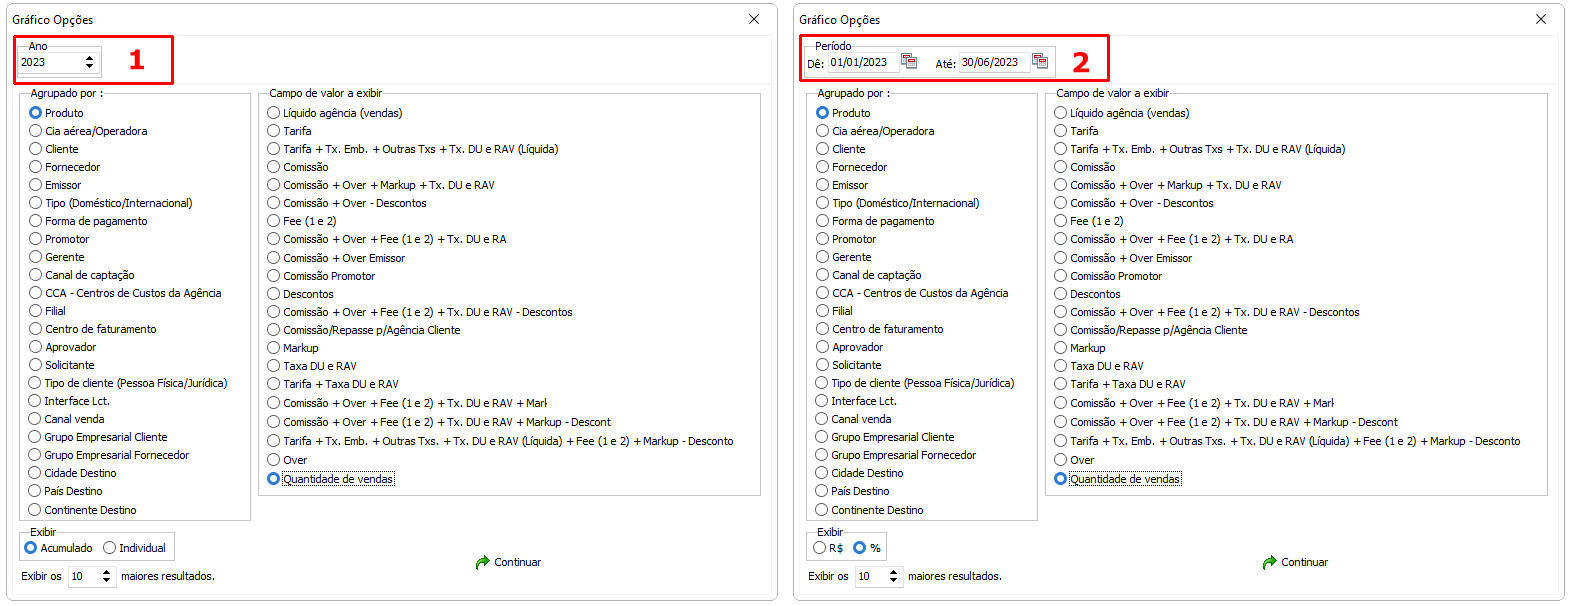Select Individual display option
Screen dimensions: 1571x606
(135, 548)
